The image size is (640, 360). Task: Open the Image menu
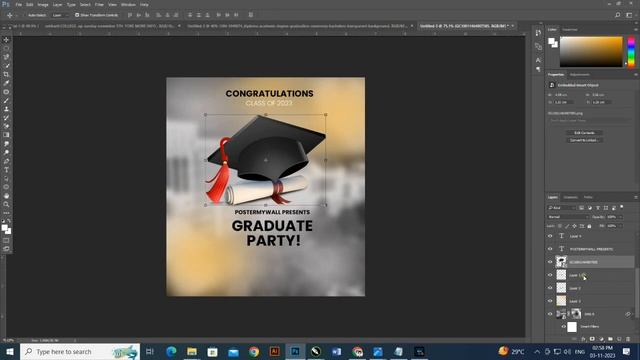[43, 4]
